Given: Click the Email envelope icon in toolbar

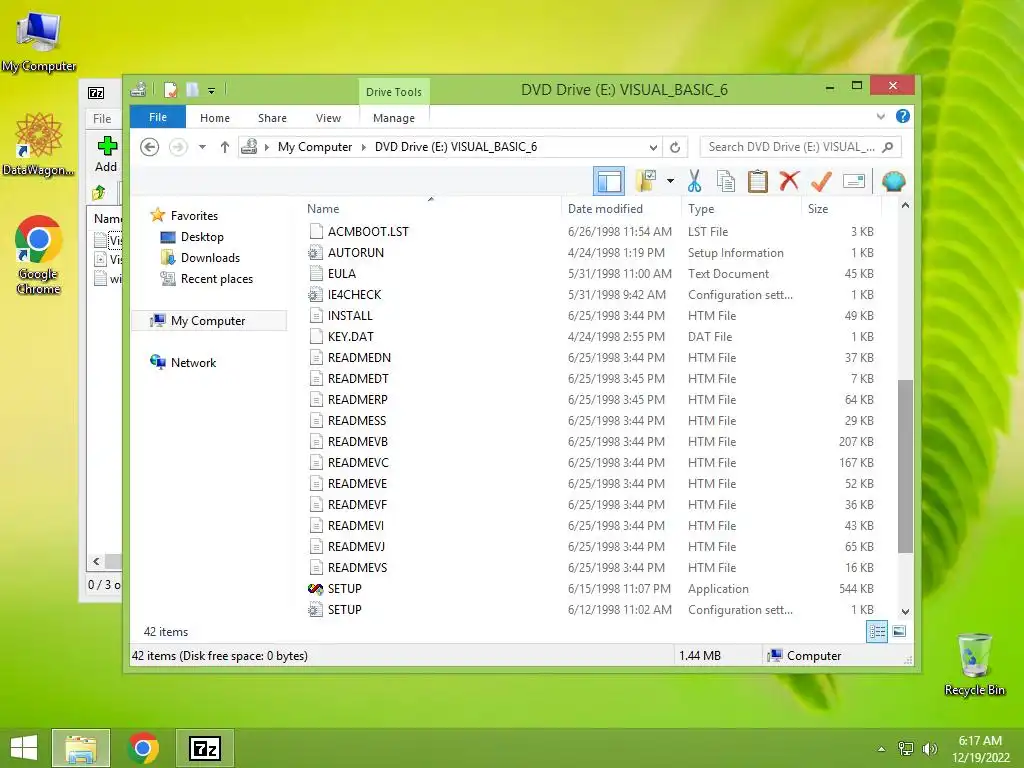Looking at the screenshot, I should pyautogui.click(x=854, y=181).
